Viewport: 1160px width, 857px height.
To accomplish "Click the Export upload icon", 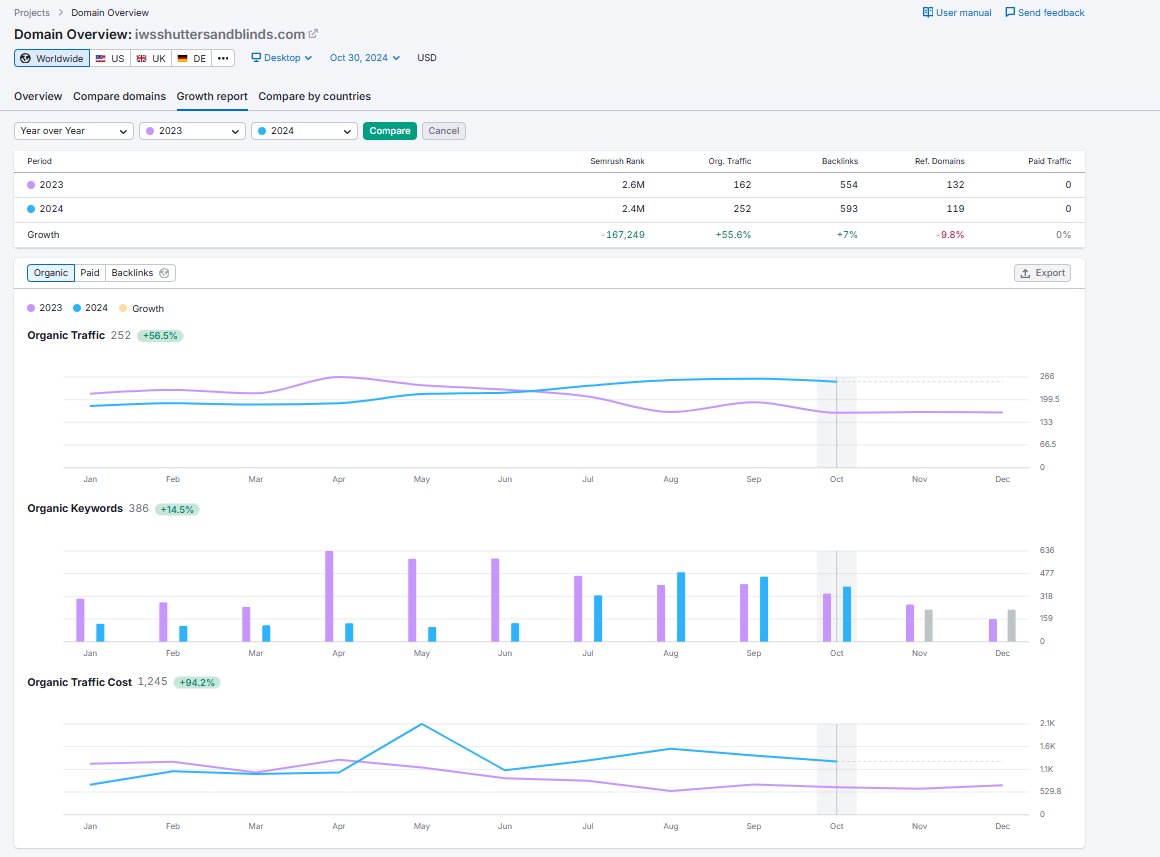I will coord(1025,273).
